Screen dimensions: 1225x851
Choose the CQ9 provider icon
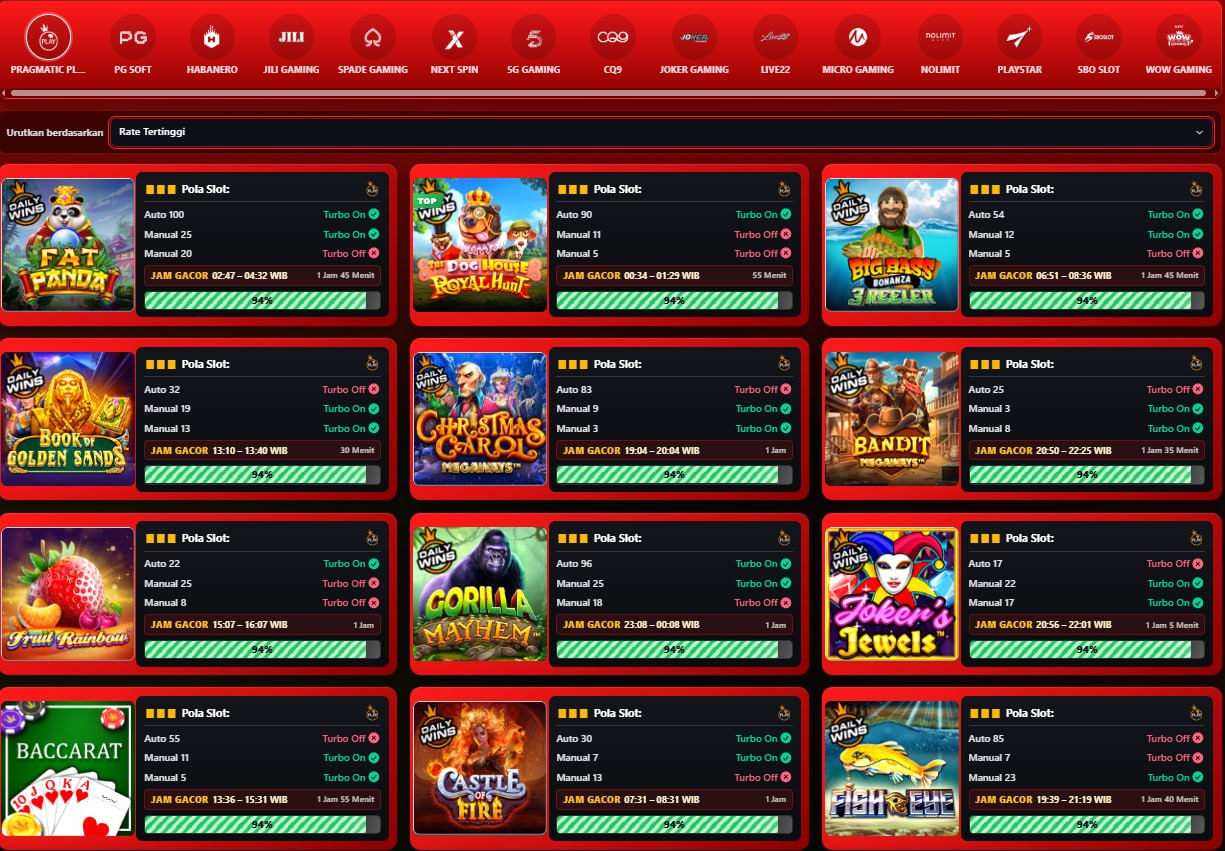pyautogui.click(x=613, y=38)
